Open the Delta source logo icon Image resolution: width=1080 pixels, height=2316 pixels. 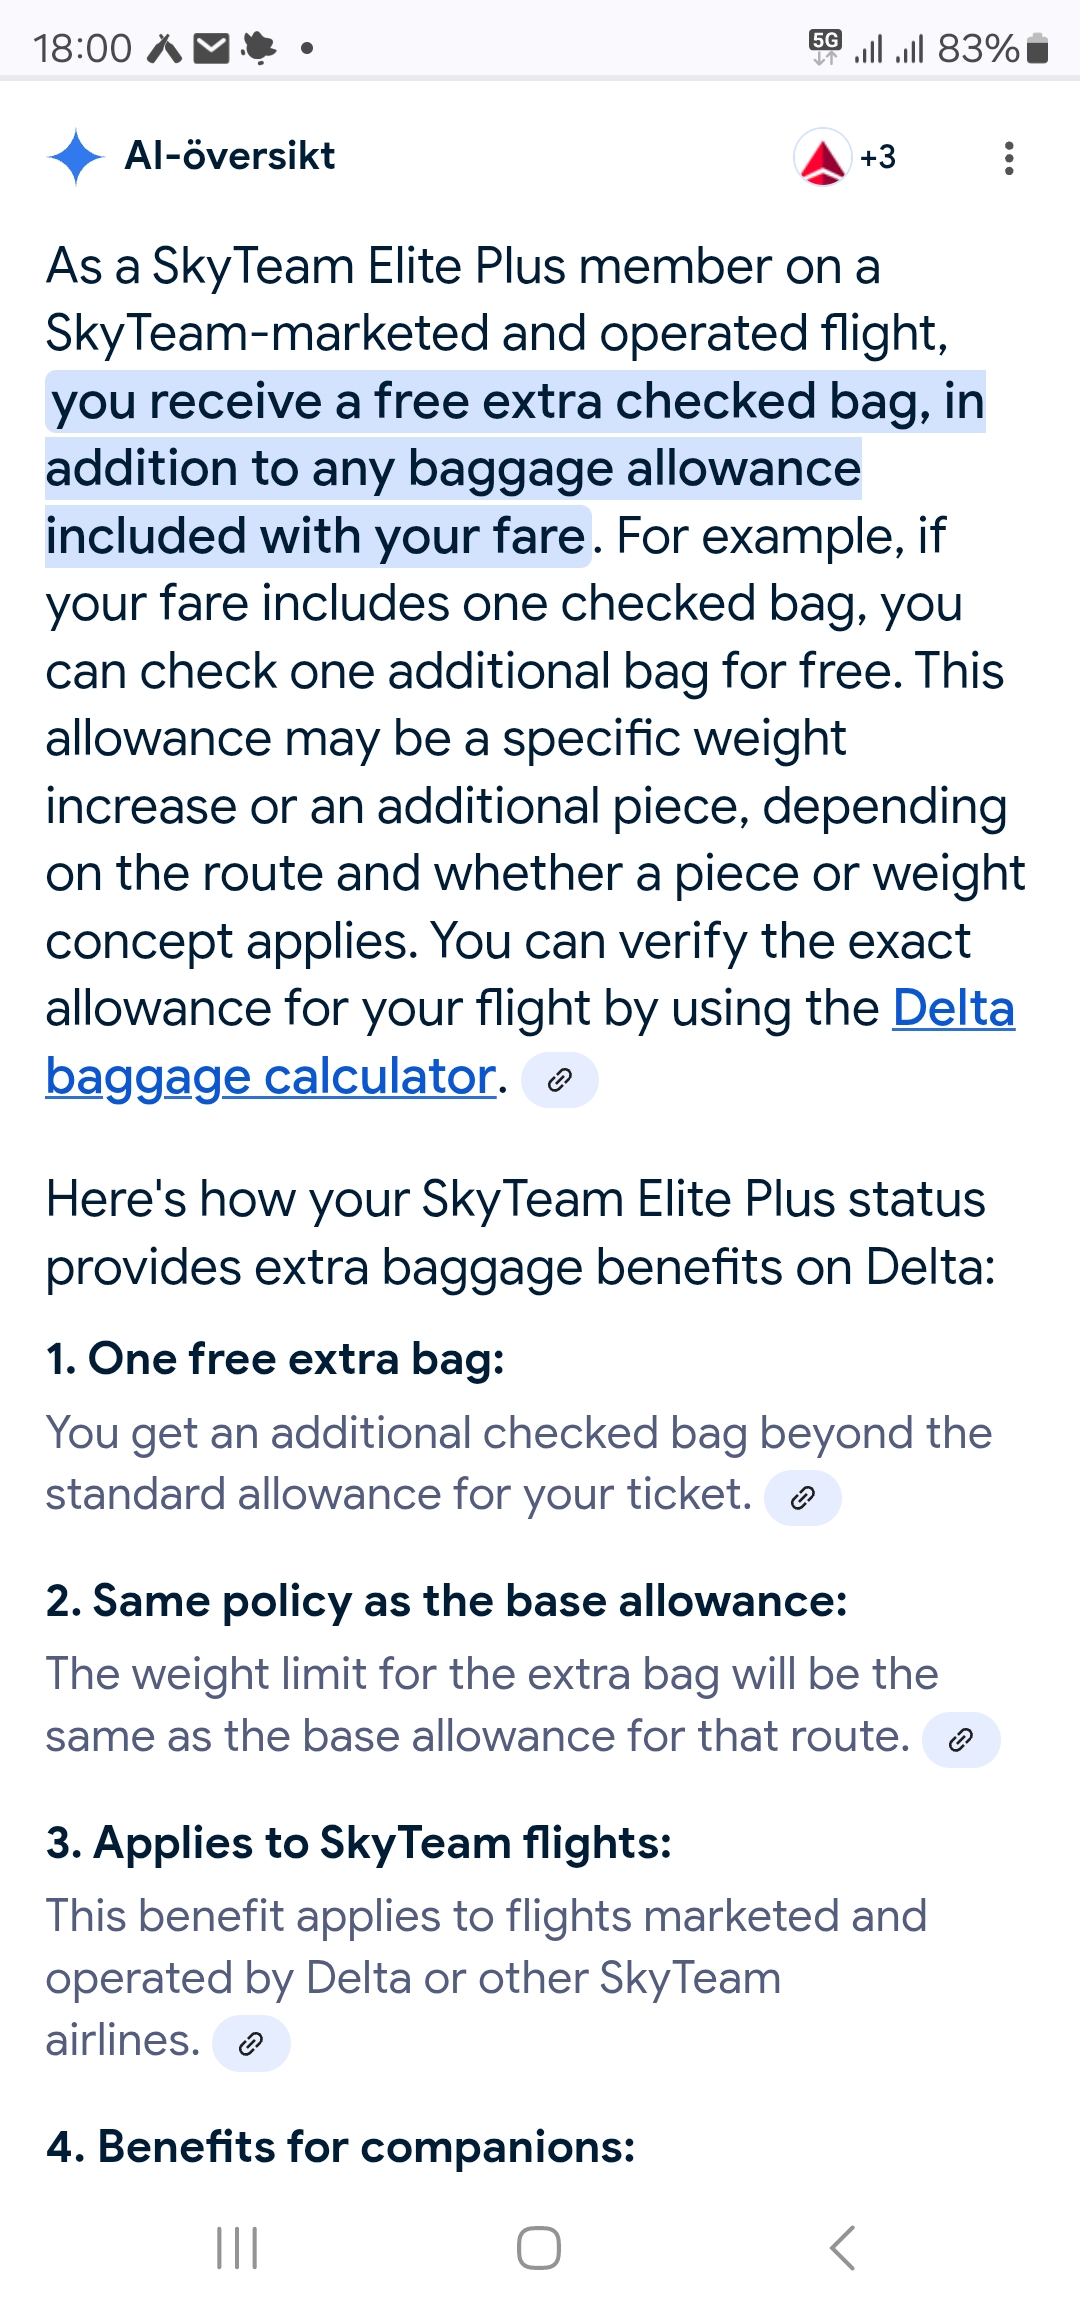click(x=822, y=158)
